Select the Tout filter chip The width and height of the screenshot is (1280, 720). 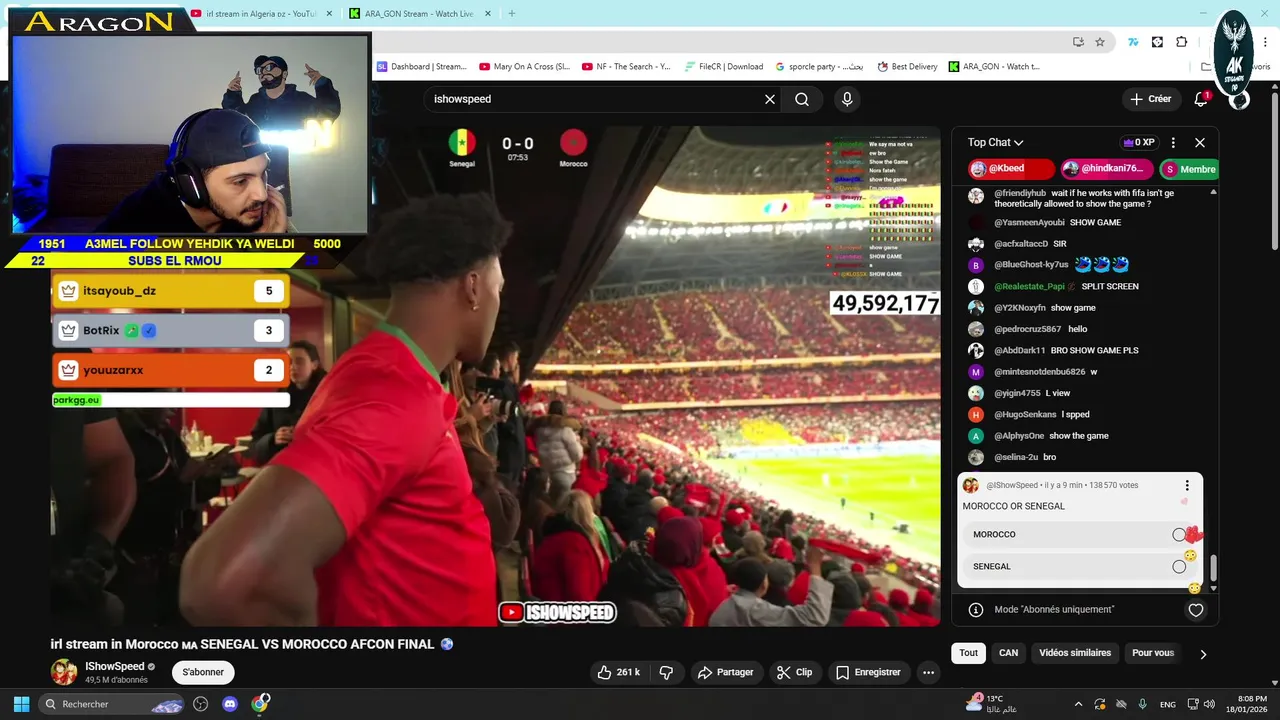tap(968, 653)
